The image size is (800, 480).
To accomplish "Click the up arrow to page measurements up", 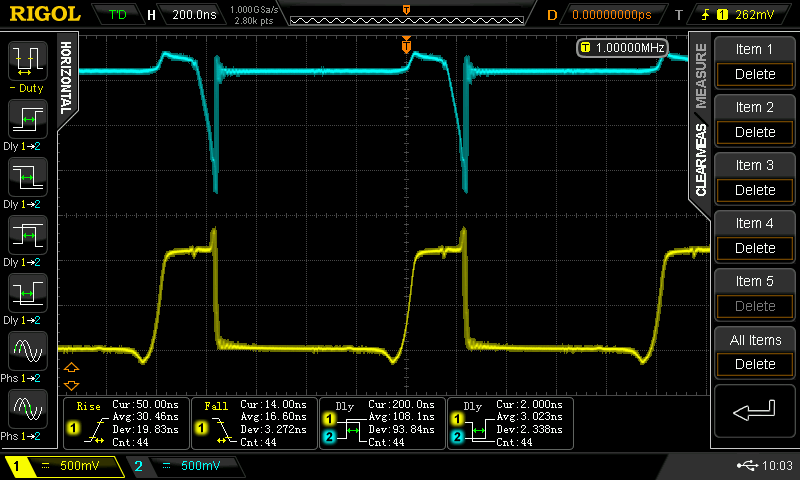I will (71, 367).
